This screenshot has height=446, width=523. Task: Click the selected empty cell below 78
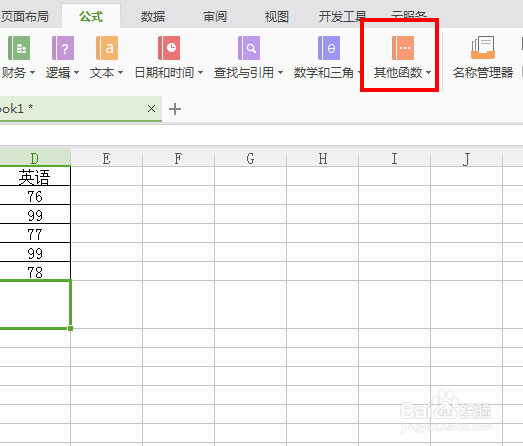click(35, 304)
